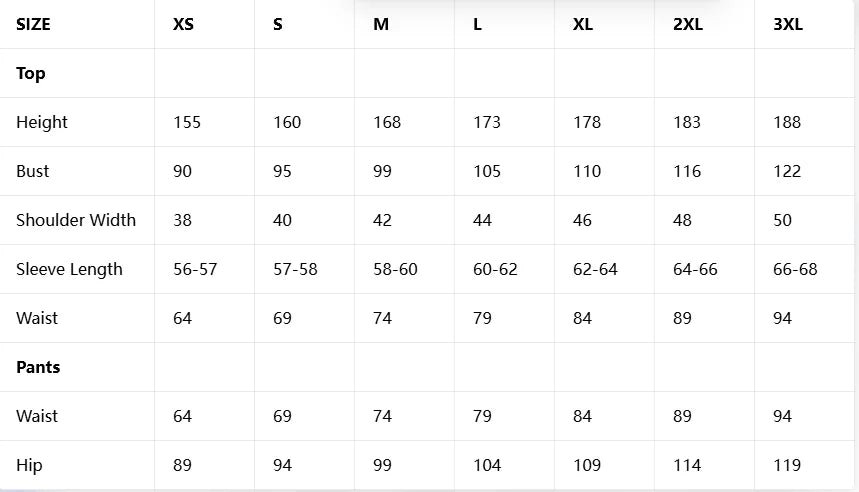
Task: Click the Bust row label
Action: click(32, 171)
